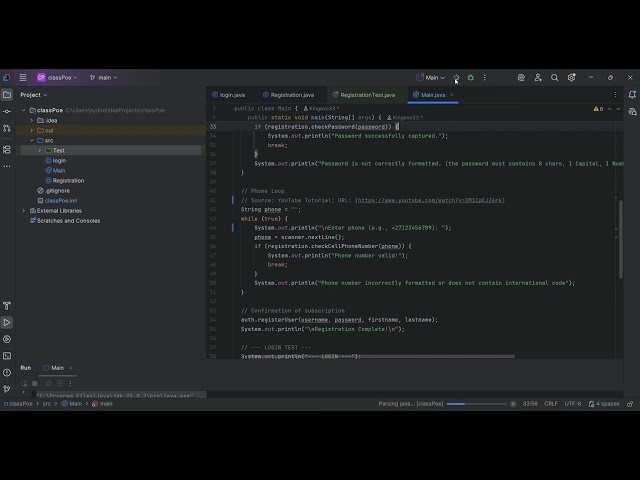
Task: Switch to Registration.java tab
Action: click(x=289, y=95)
